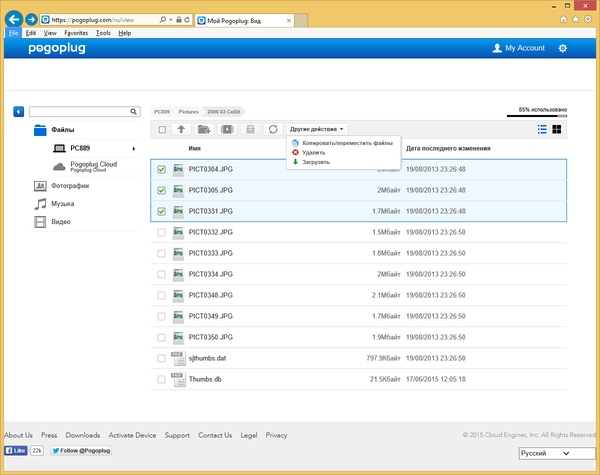Click the Pictures breadcrumb
The height and width of the screenshot is (475, 600).
click(188, 112)
